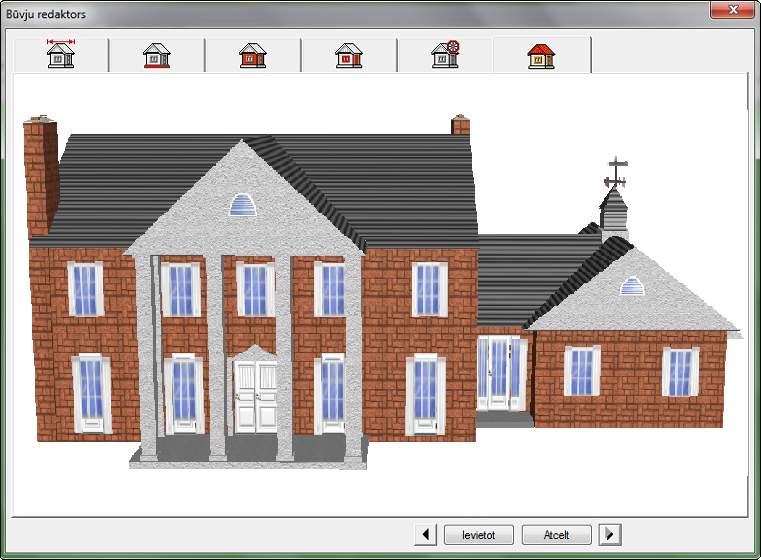Click the white front double door in preview

255,396
